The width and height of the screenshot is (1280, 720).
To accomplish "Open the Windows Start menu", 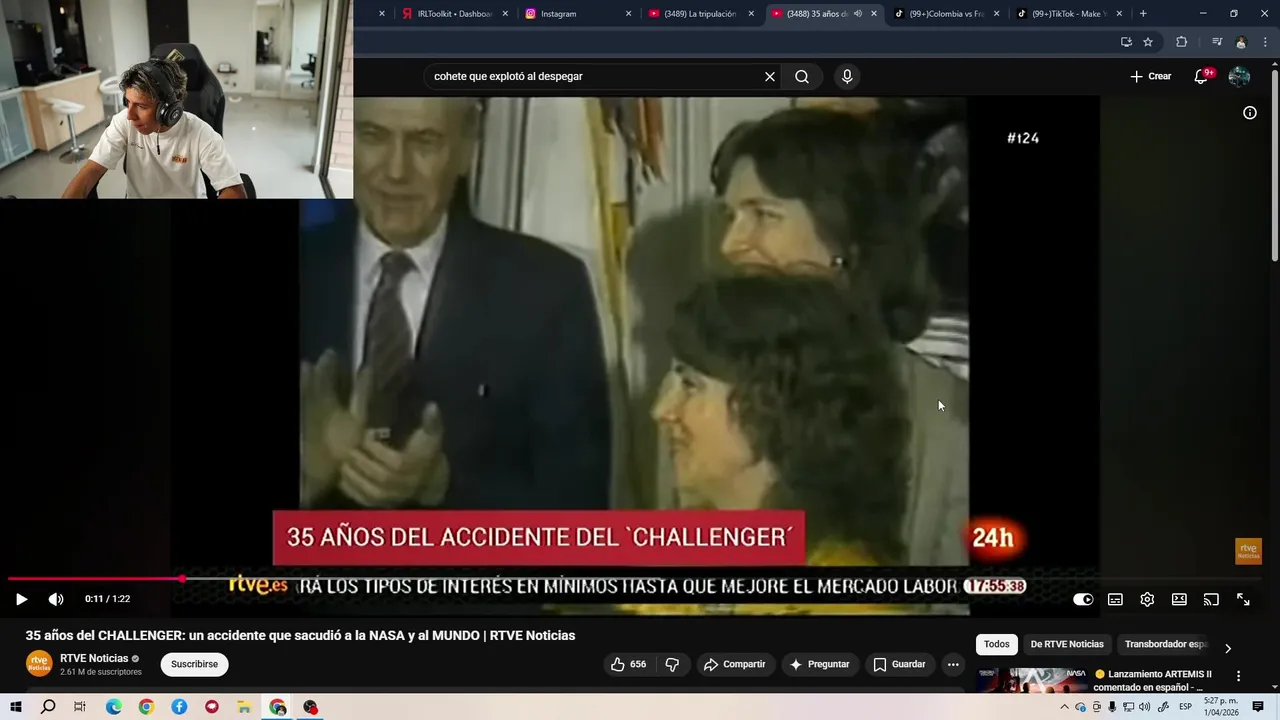I will tap(16, 707).
